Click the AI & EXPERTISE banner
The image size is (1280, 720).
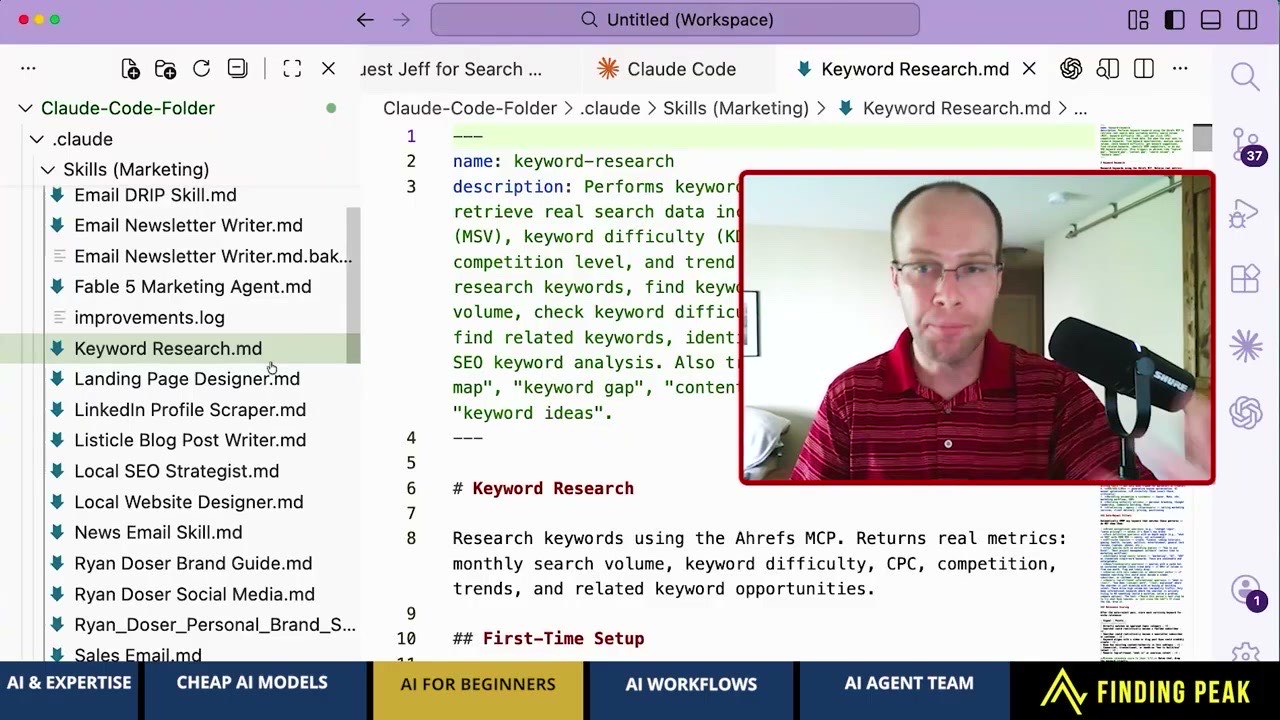click(x=69, y=684)
